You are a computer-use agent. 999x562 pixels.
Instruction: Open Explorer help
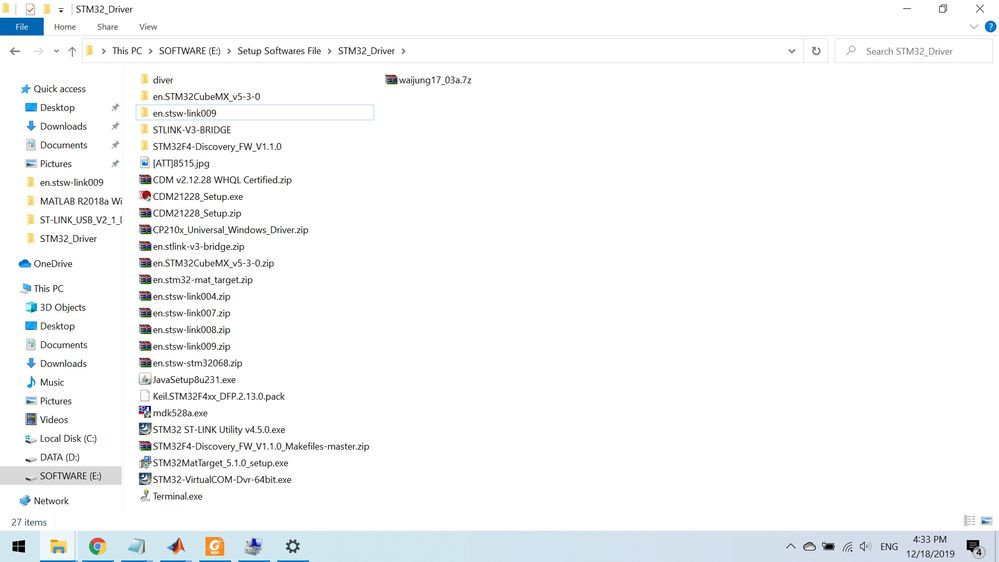(990, 27)
